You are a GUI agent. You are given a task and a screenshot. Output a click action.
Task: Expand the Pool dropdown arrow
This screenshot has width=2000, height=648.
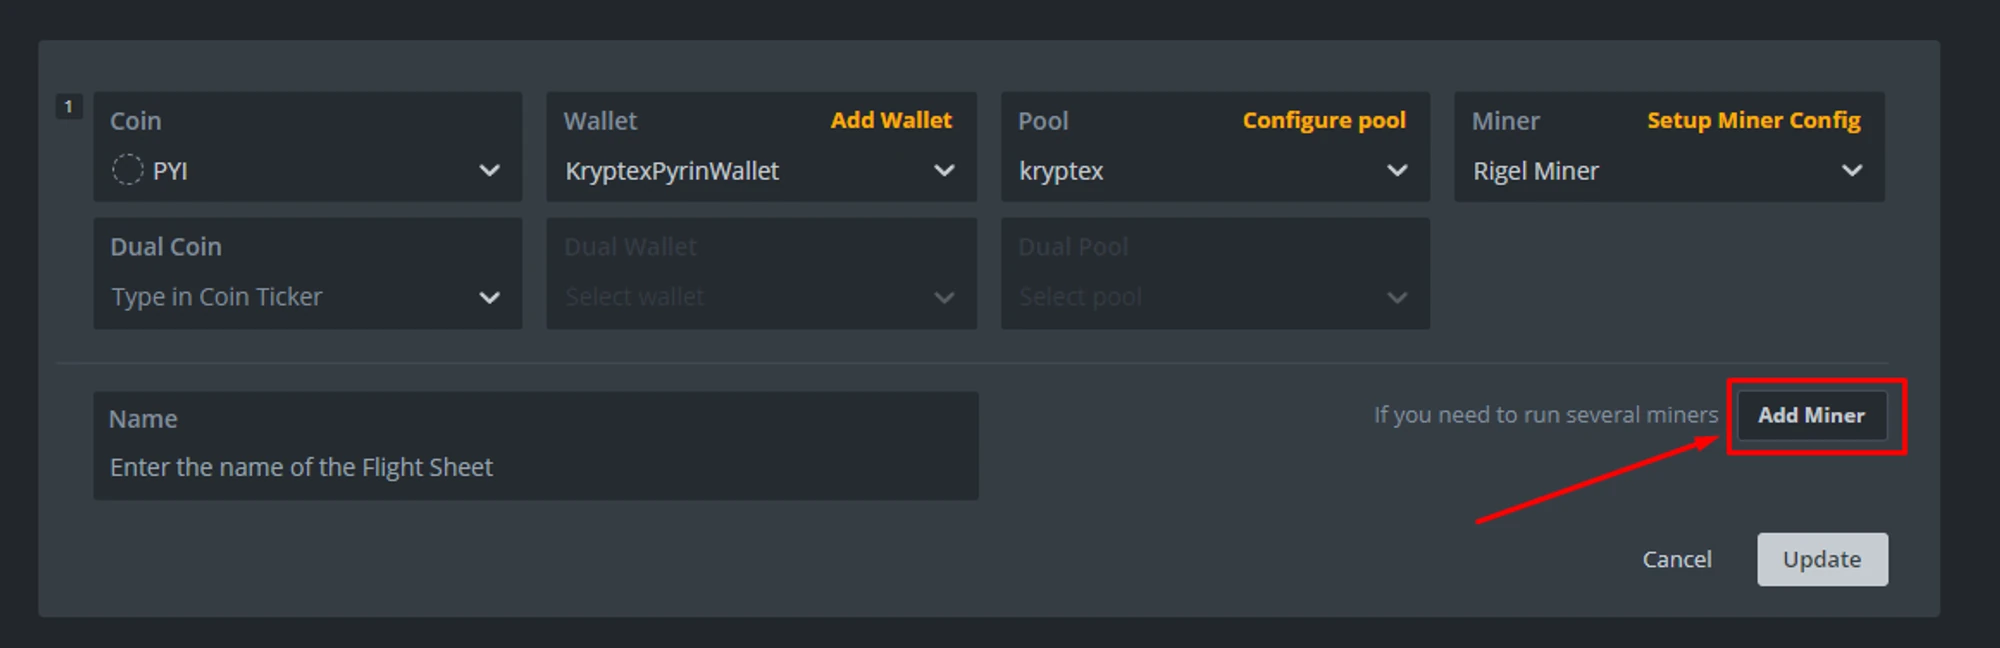pos(1397,171)
